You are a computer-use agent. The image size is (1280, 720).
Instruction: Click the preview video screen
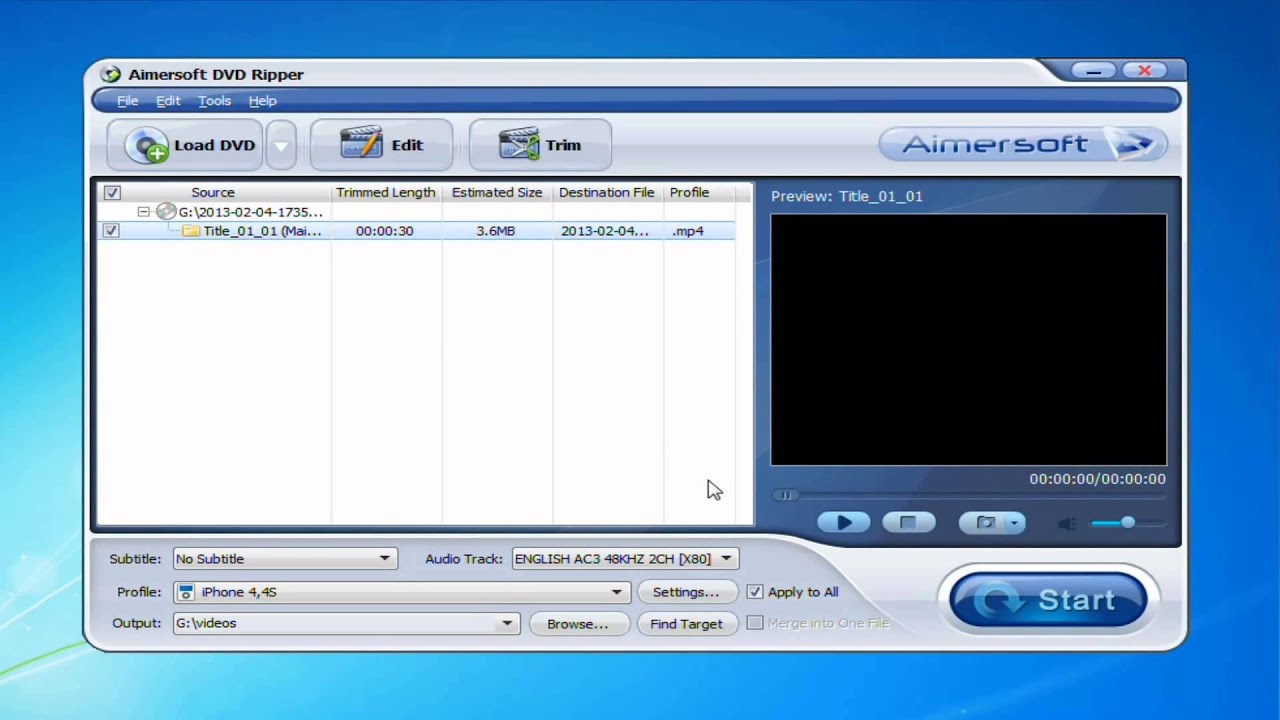click(x=968, y=340)
